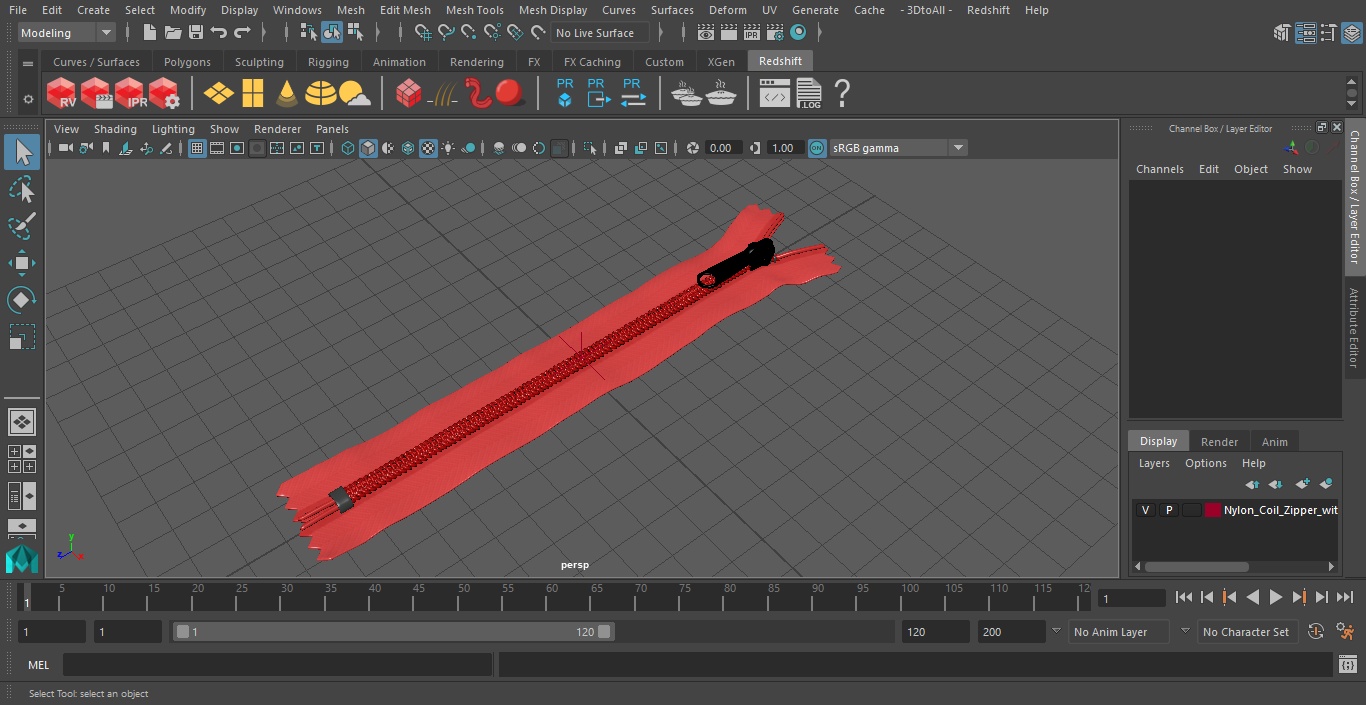Click the Undo arrow icon
1366x705 pixels.
(x=219, y=33)
